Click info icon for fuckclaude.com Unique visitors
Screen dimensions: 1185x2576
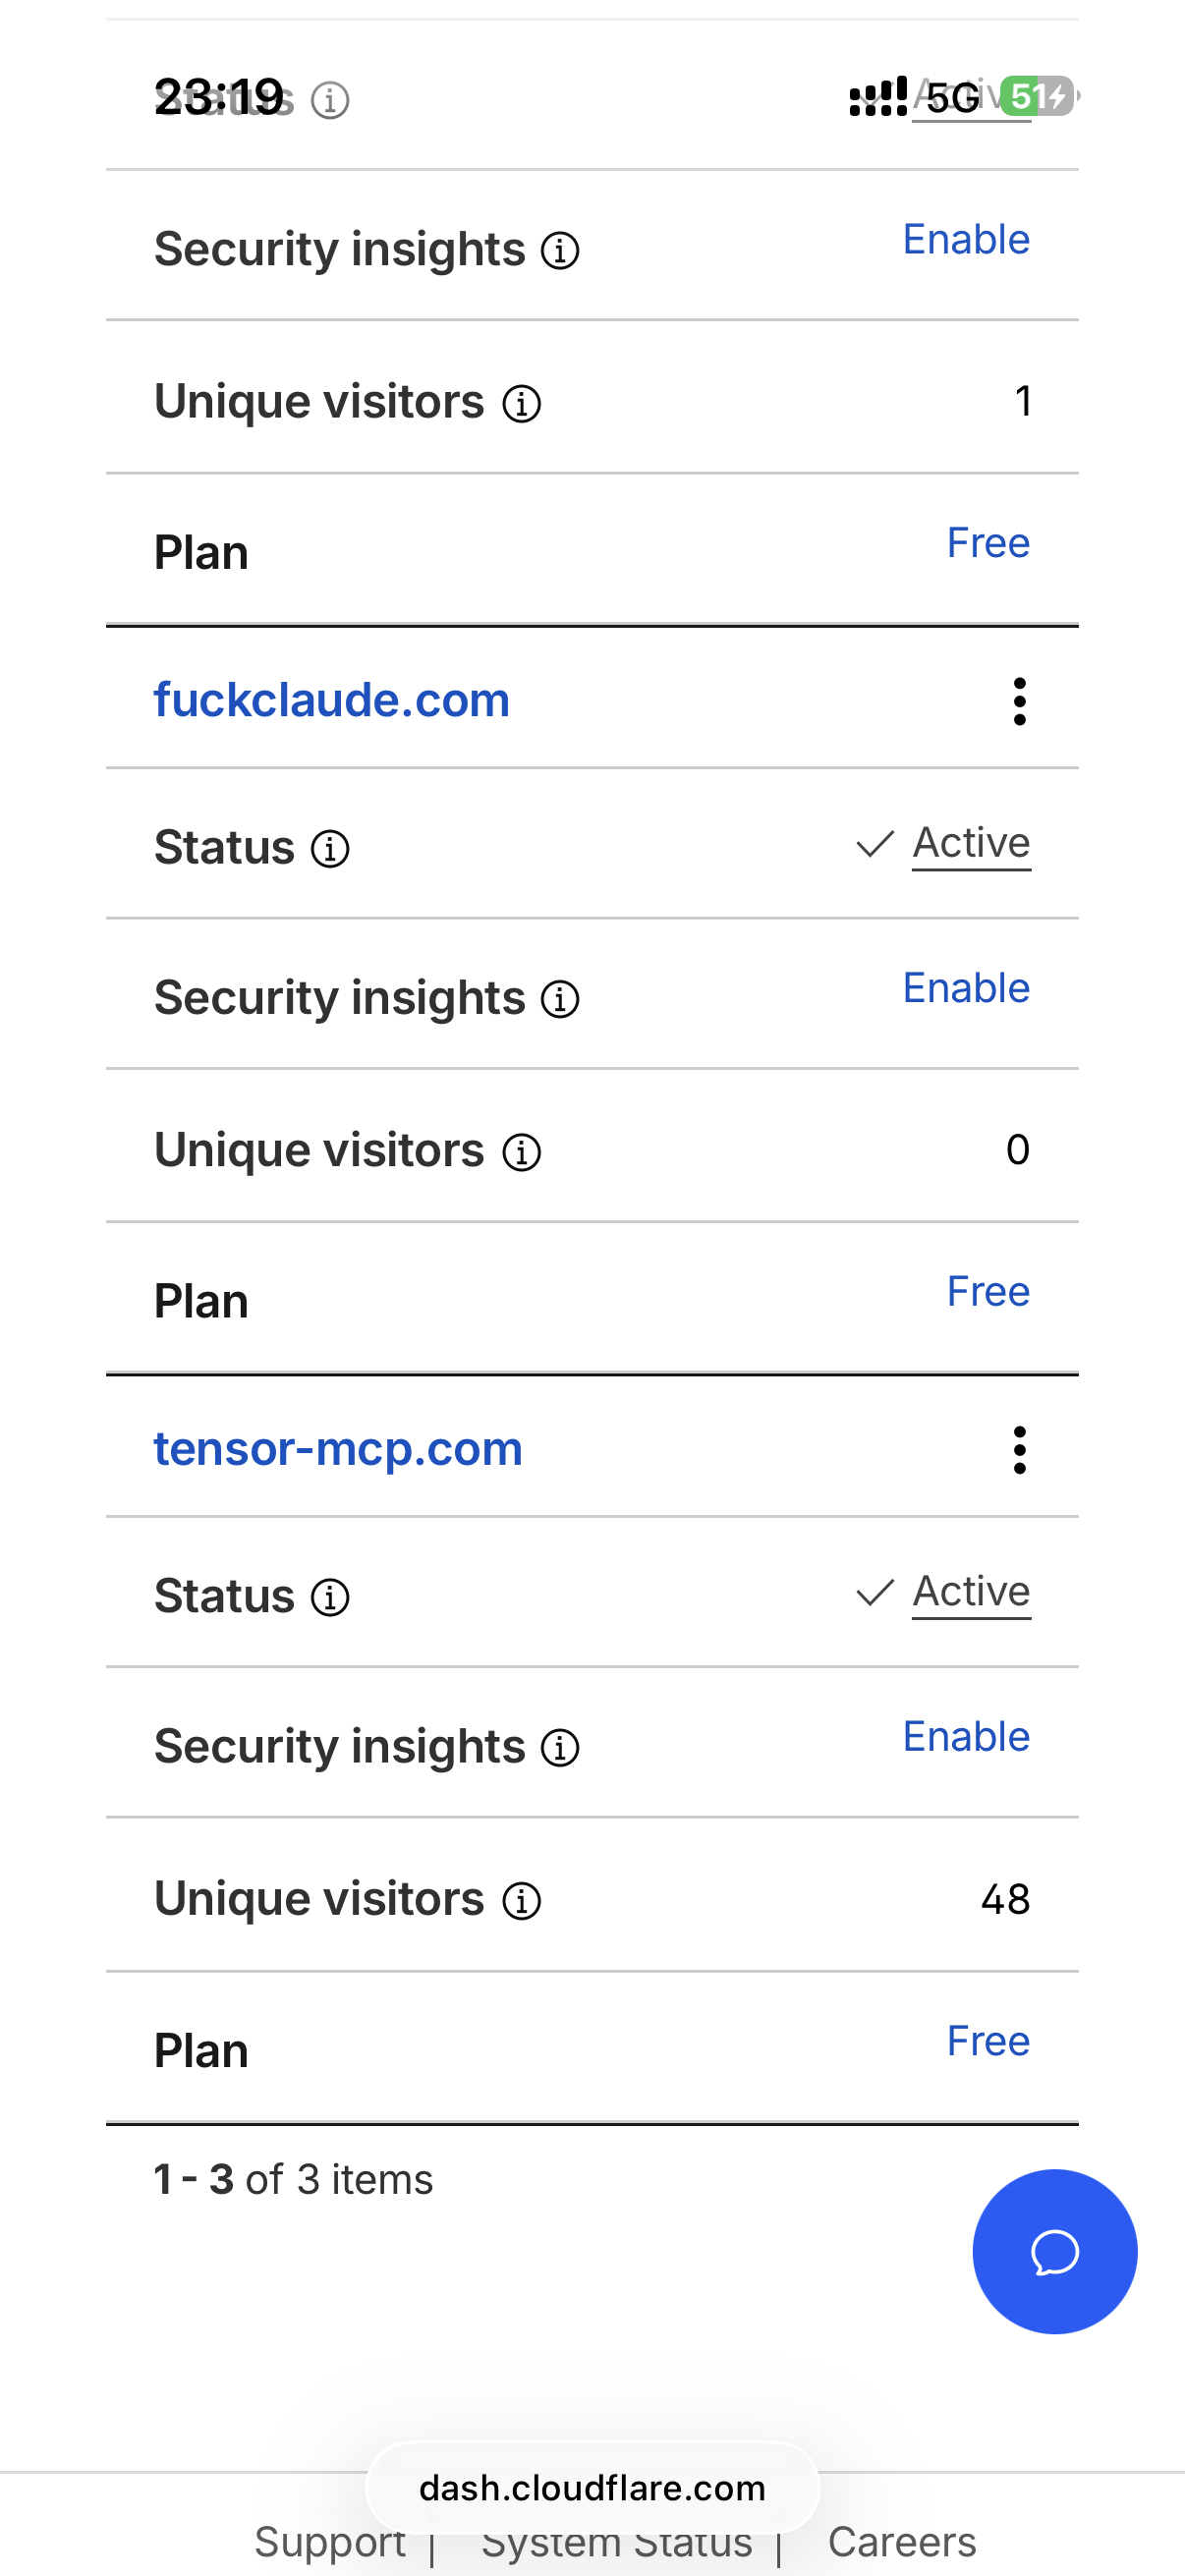(x=521, y=1152)
